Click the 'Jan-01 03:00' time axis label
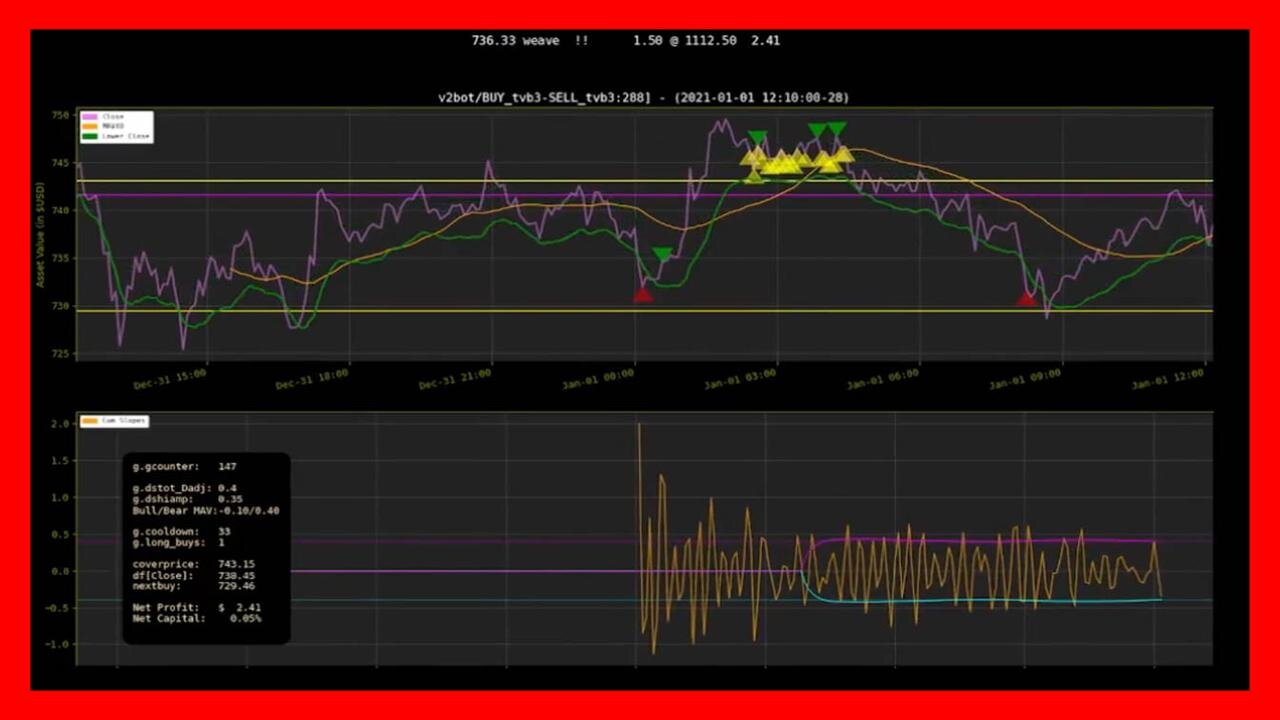This screenshot has width=1280, height=720. [x=740, y=381]
